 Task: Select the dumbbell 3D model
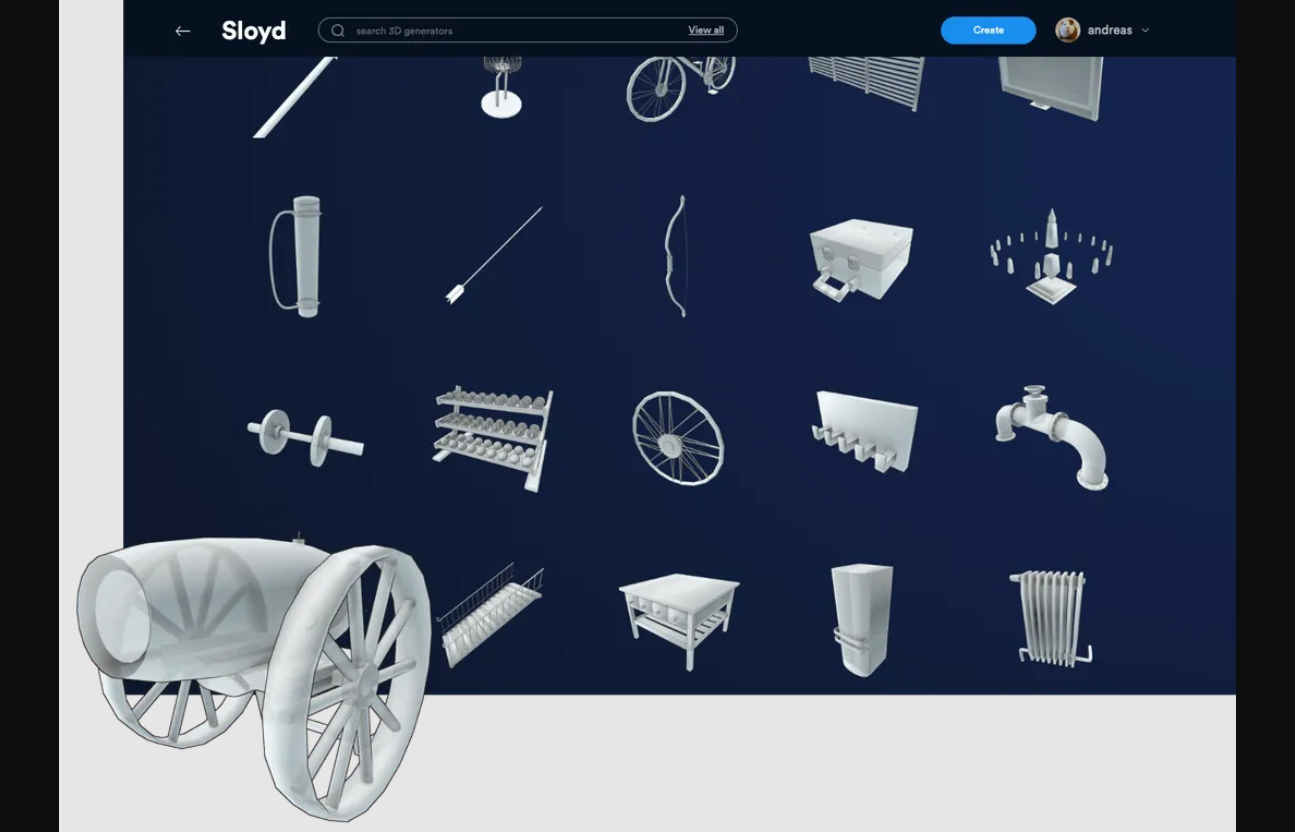305,436
